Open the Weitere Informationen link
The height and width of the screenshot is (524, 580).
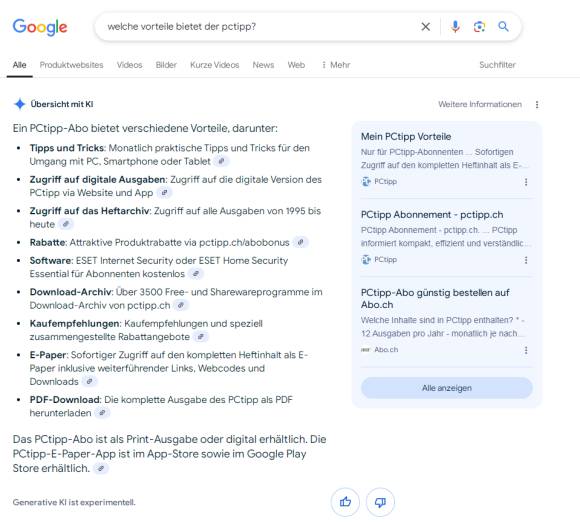480,104
